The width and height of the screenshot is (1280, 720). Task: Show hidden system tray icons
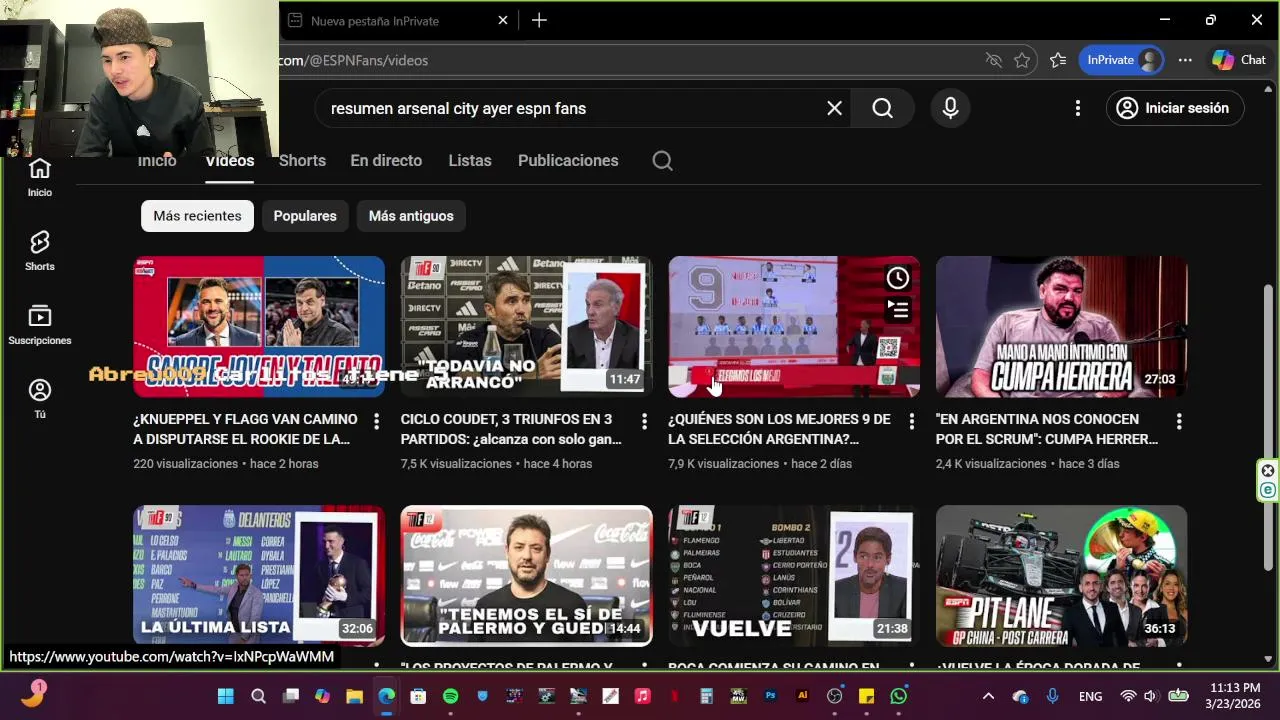point(988,696)
